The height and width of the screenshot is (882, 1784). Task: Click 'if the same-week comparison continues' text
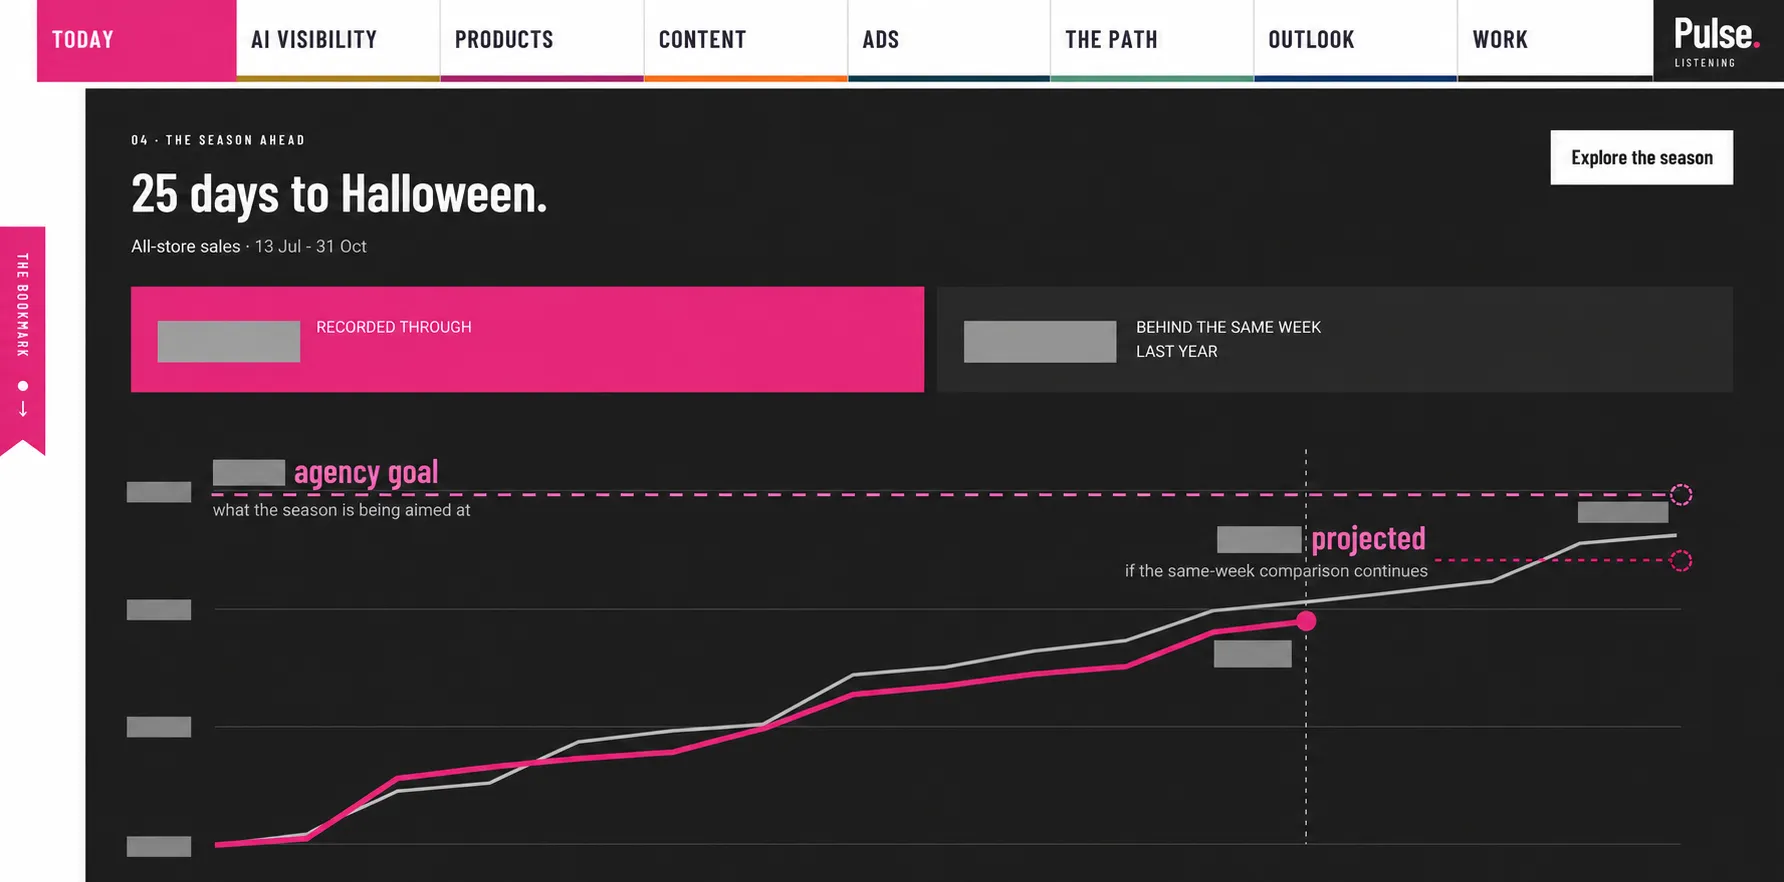coord(1276,571)
